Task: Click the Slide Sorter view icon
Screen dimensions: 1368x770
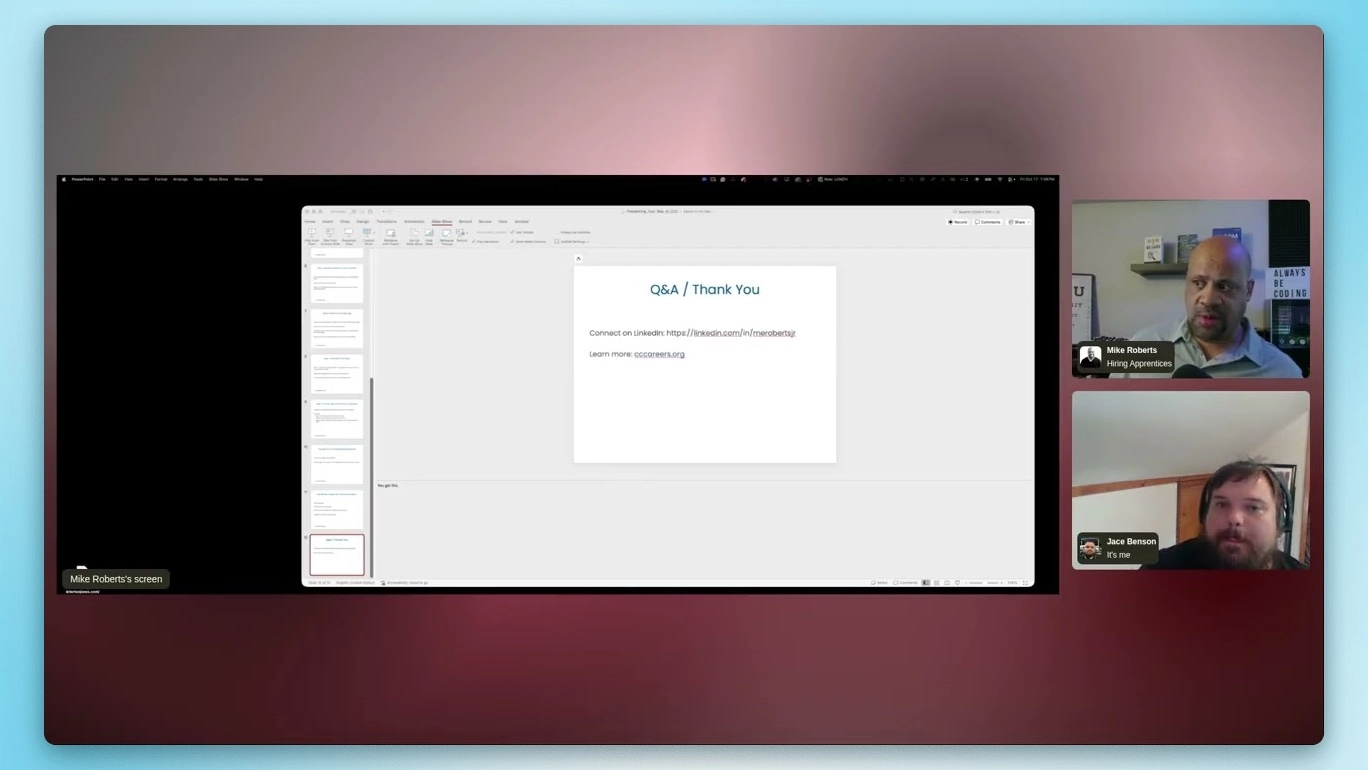Action: [936, 582]
